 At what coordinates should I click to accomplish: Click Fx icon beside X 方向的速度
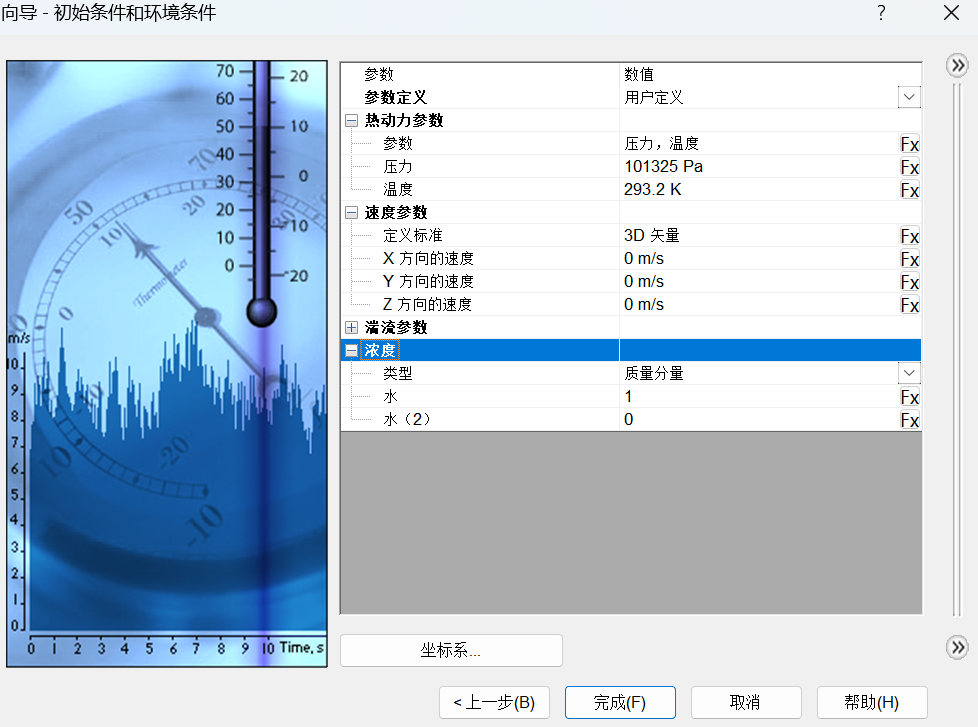909,259
